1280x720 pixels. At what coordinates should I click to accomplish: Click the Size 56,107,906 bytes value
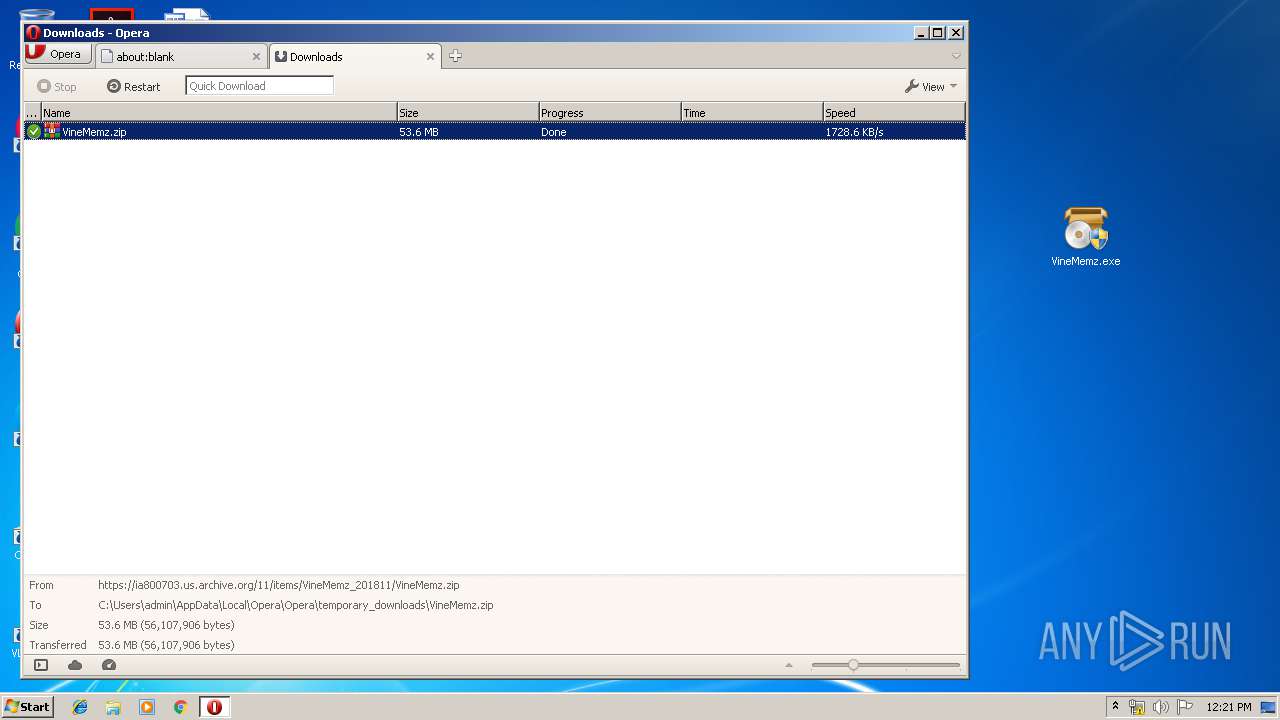pyautogui.click(x=166, y=625)
